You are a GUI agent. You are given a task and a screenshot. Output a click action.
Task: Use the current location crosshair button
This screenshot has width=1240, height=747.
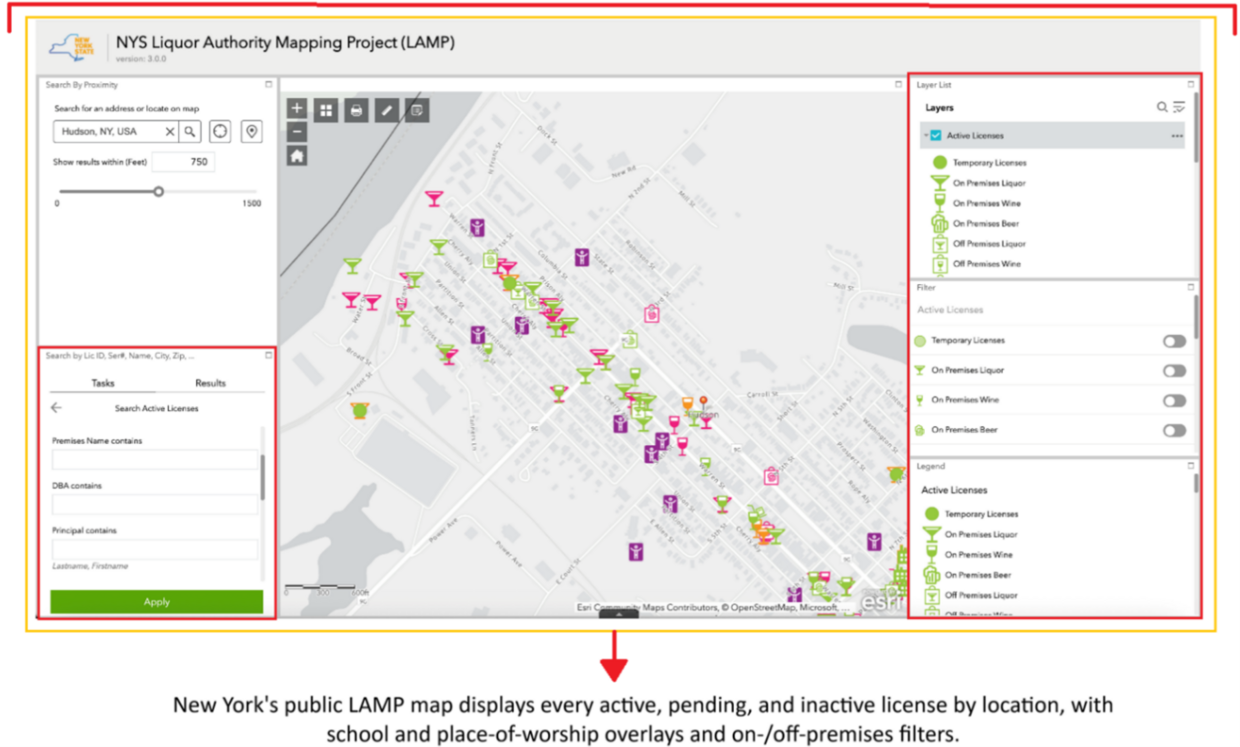[x=220, y=132]
